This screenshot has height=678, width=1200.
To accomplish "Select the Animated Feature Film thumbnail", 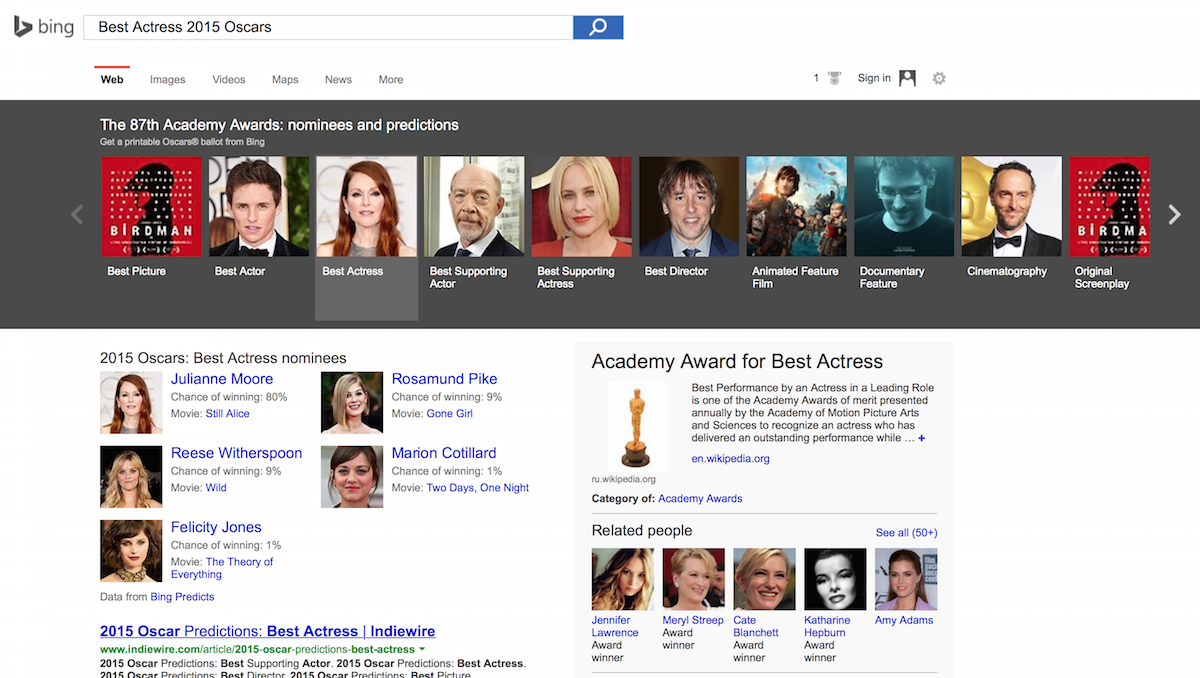I will (x=797, y=207).
